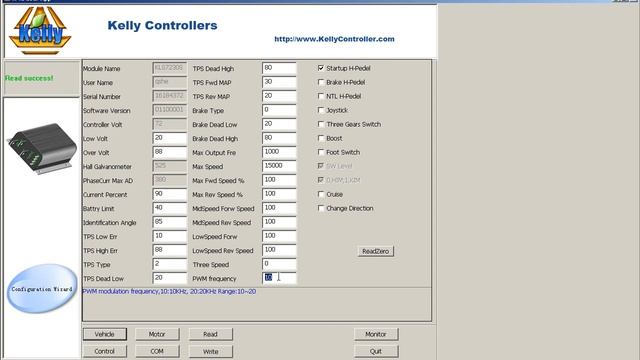Click the TPS Dead Low field

[170, 278]
